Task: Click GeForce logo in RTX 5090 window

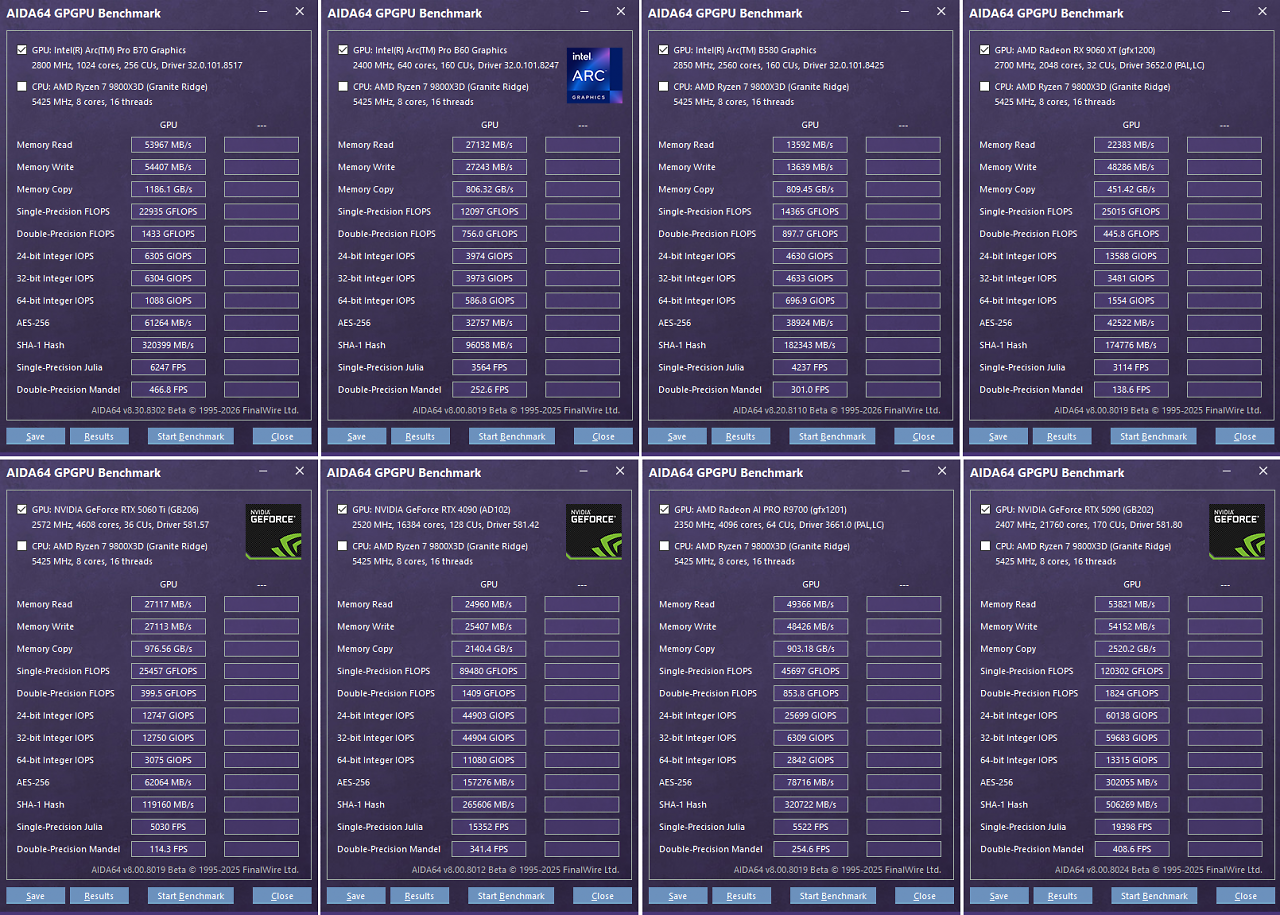Action: pyautogui.click(x=1237, y=531)
